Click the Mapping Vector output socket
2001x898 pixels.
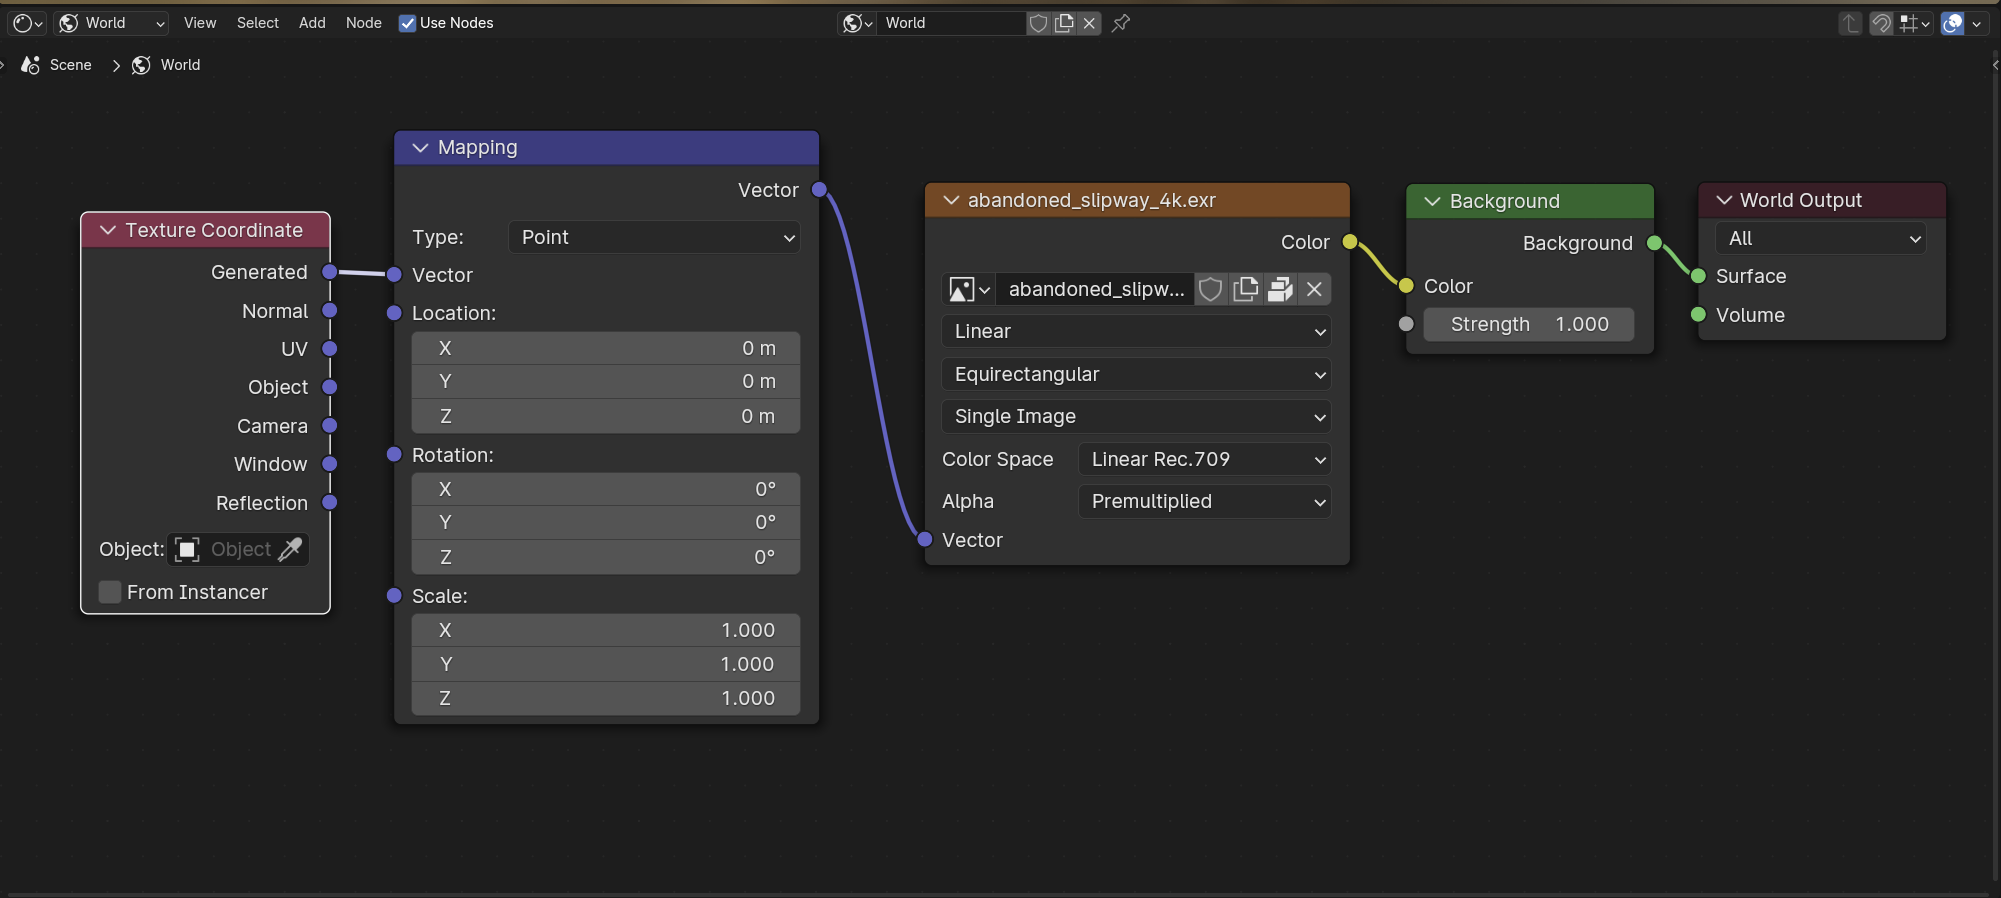(819, 190)
